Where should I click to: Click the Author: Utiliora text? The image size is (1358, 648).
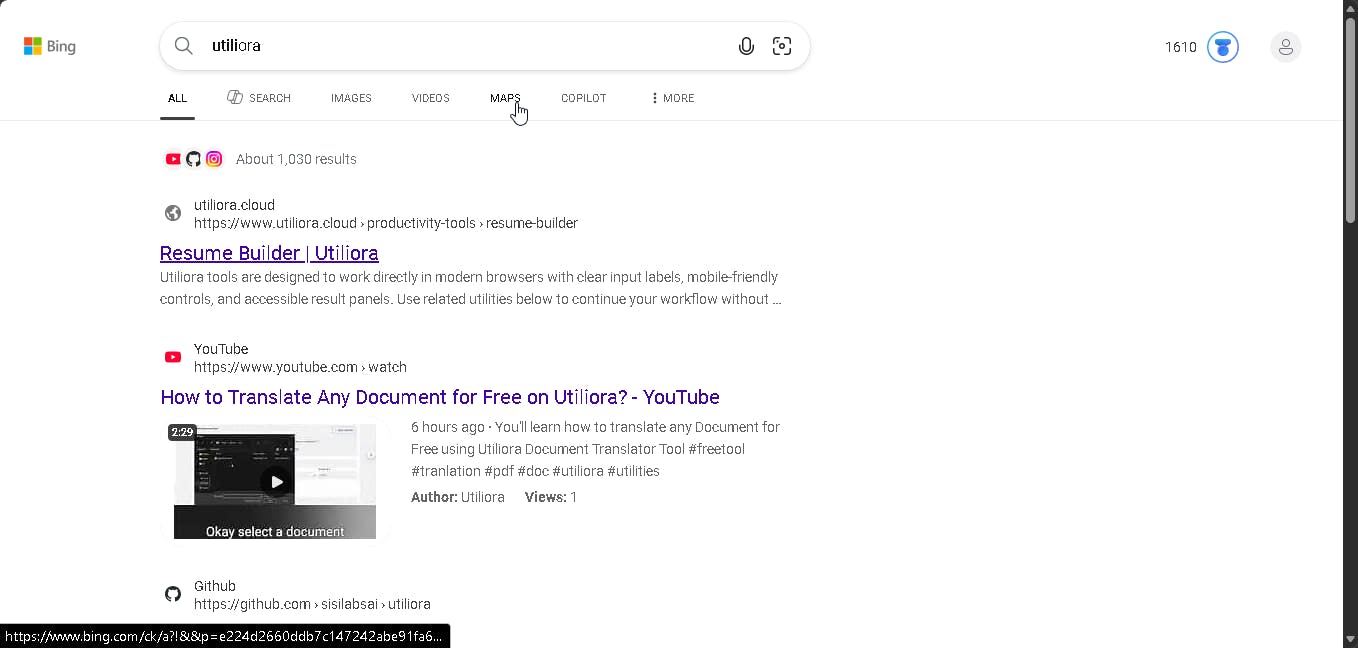click(x=458, y=497)
